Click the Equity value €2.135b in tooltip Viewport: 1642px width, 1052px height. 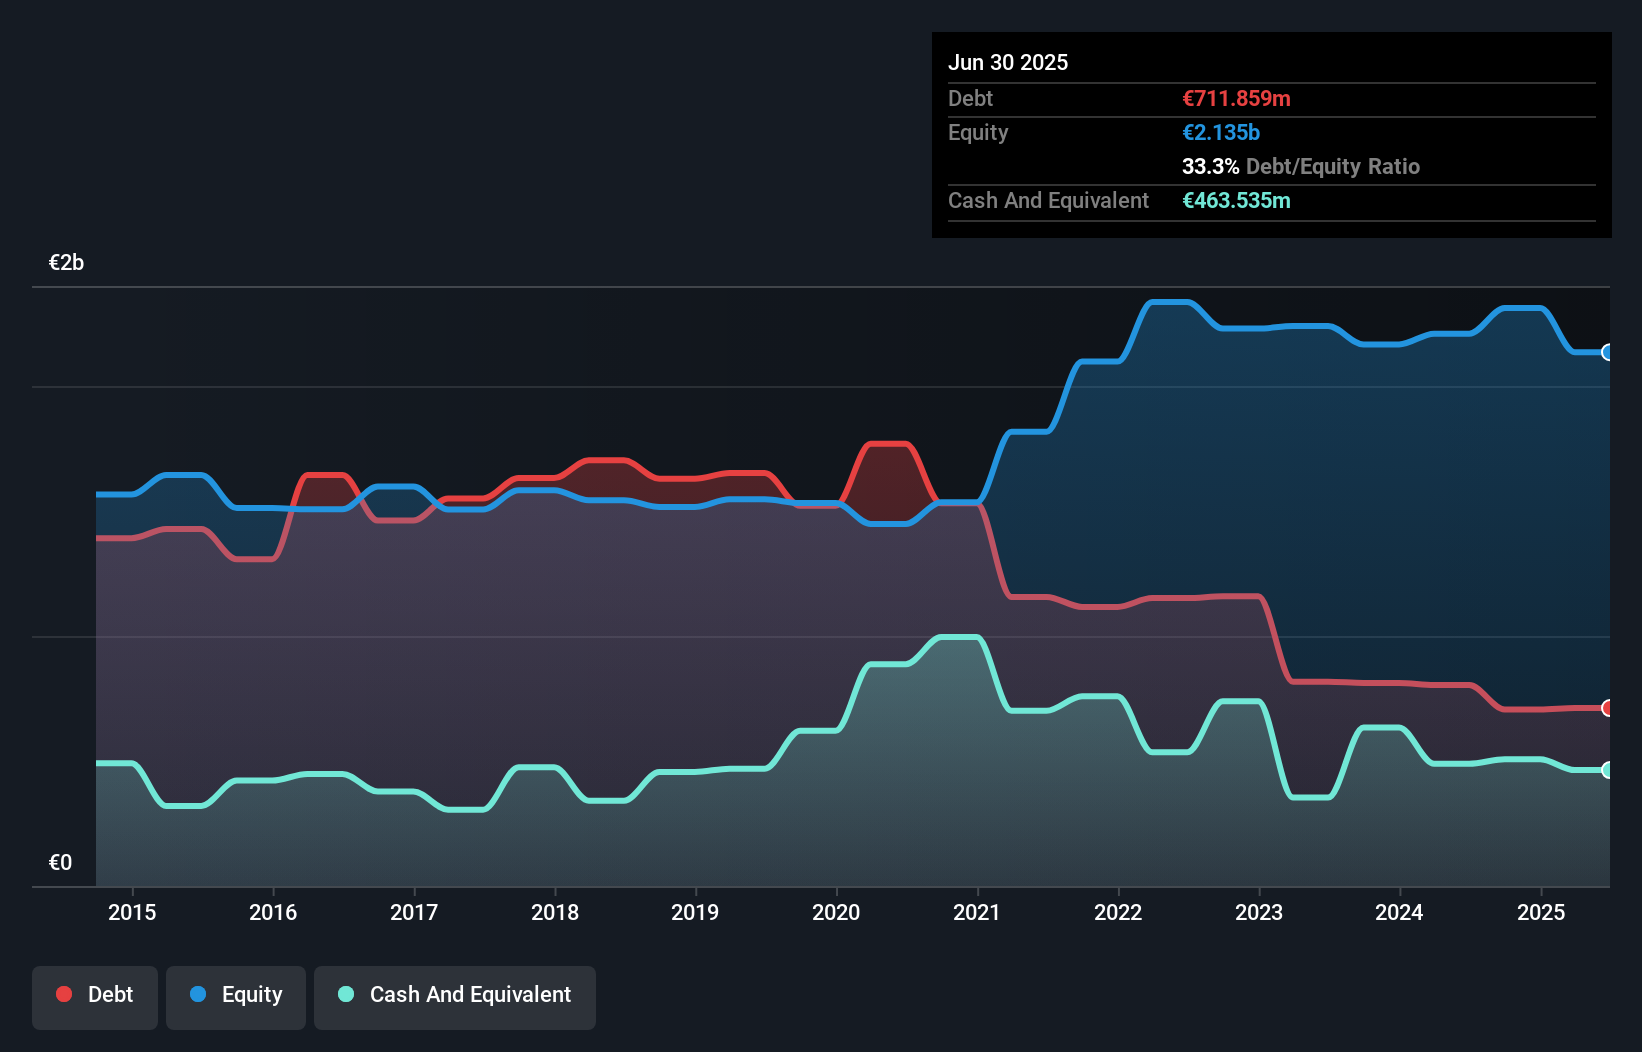1220,132
